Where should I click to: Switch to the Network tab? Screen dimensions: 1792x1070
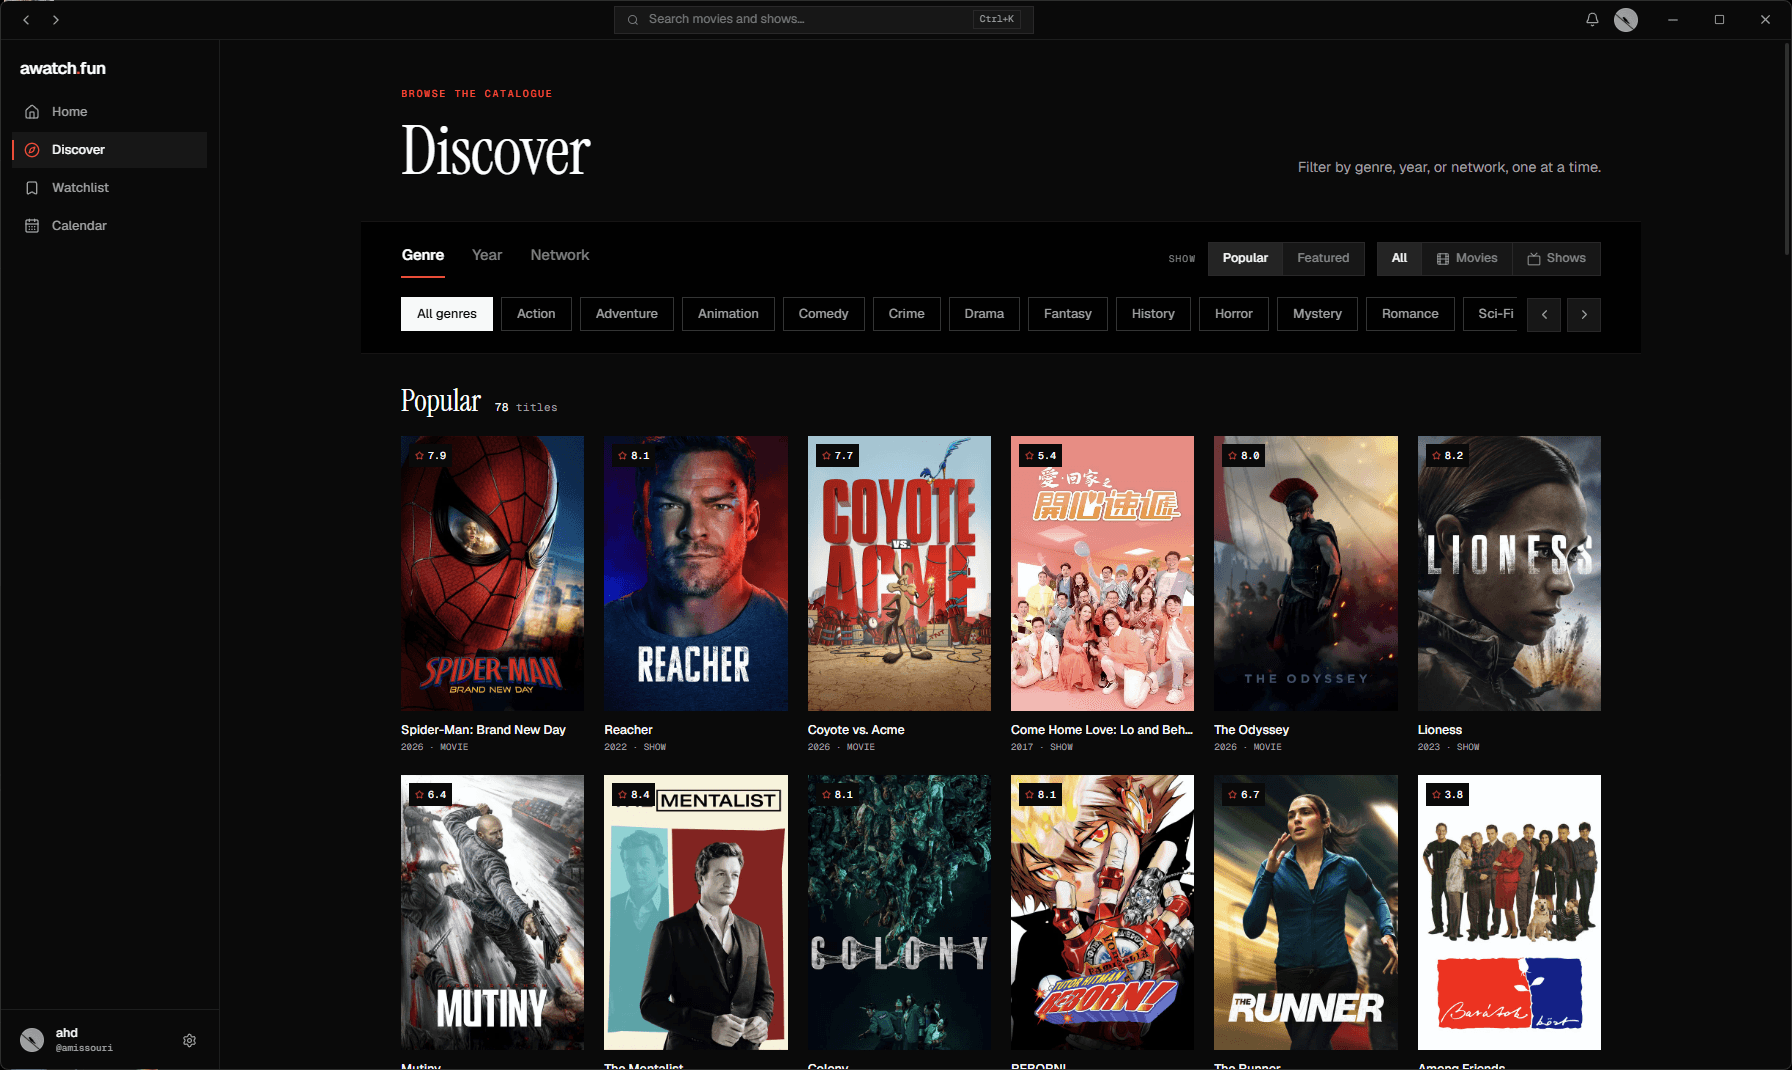tap(560, 256)
